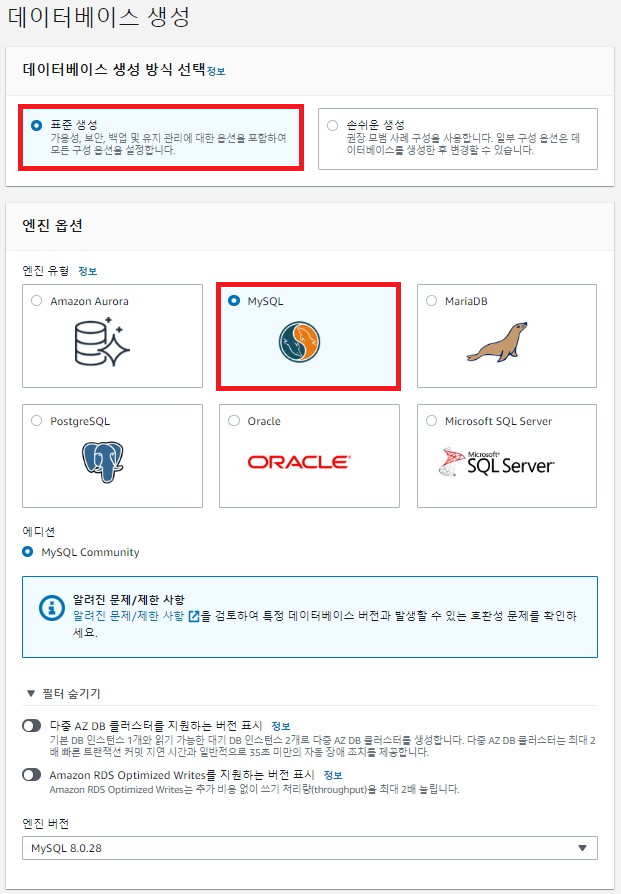
Task: Open 정보 link next to 엔진 유형
Action: click(x=87, y=271)
